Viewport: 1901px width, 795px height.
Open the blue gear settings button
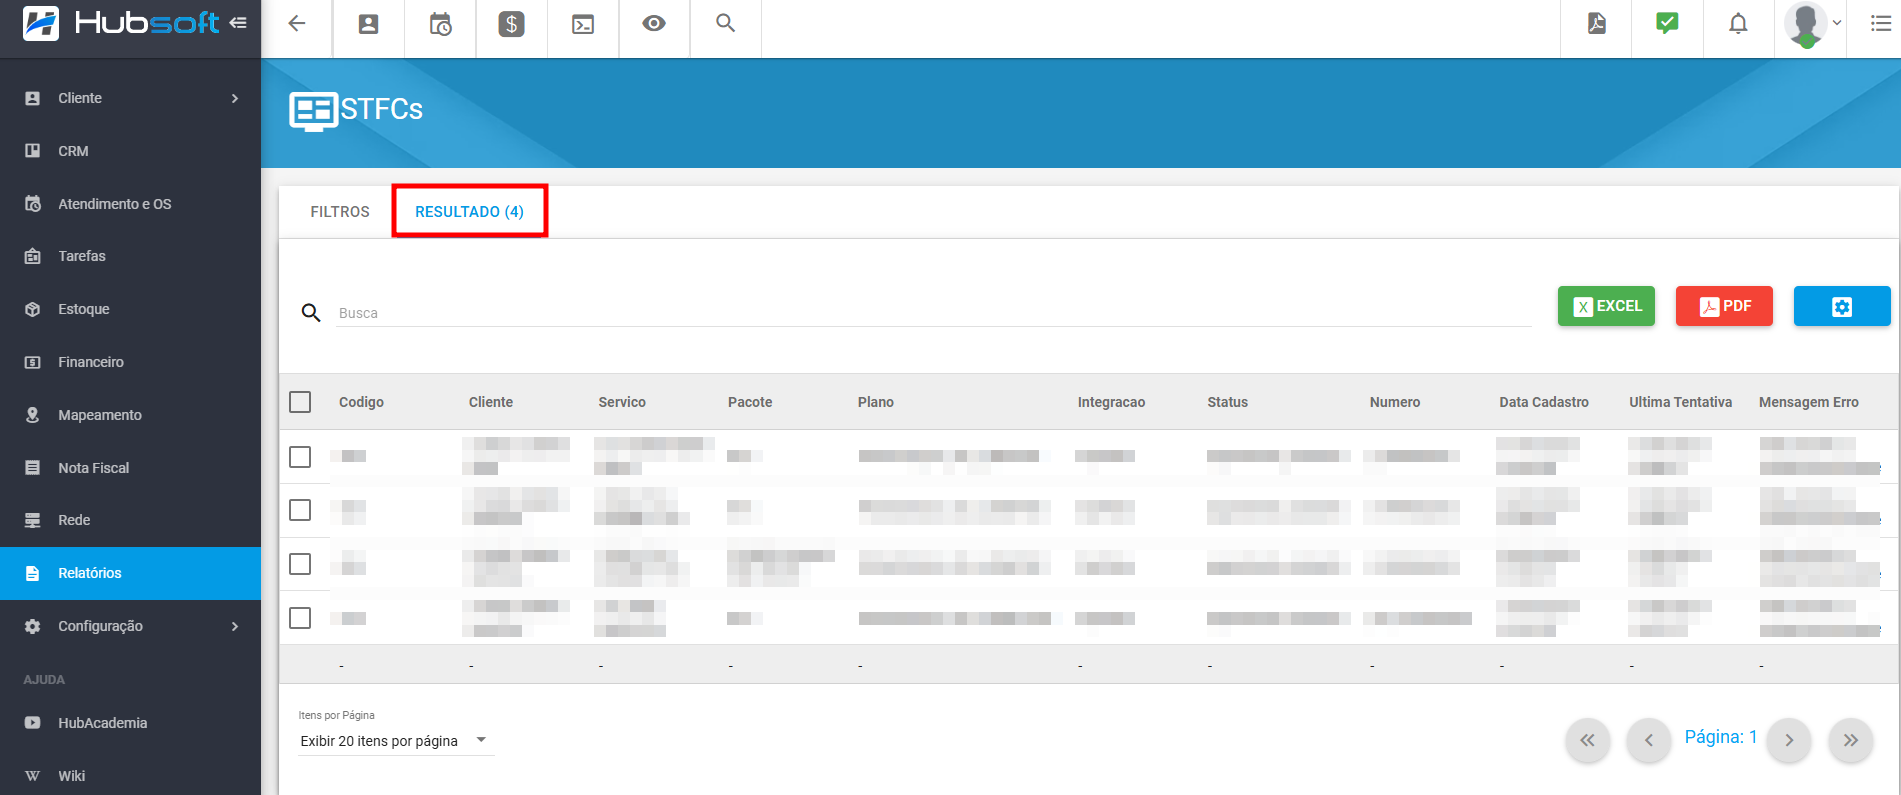tap(1842, 306)
